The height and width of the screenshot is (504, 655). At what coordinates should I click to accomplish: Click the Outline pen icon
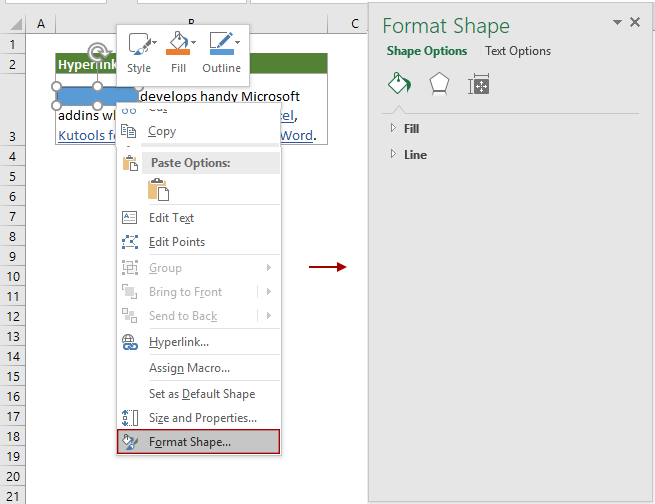click(219, 46)
